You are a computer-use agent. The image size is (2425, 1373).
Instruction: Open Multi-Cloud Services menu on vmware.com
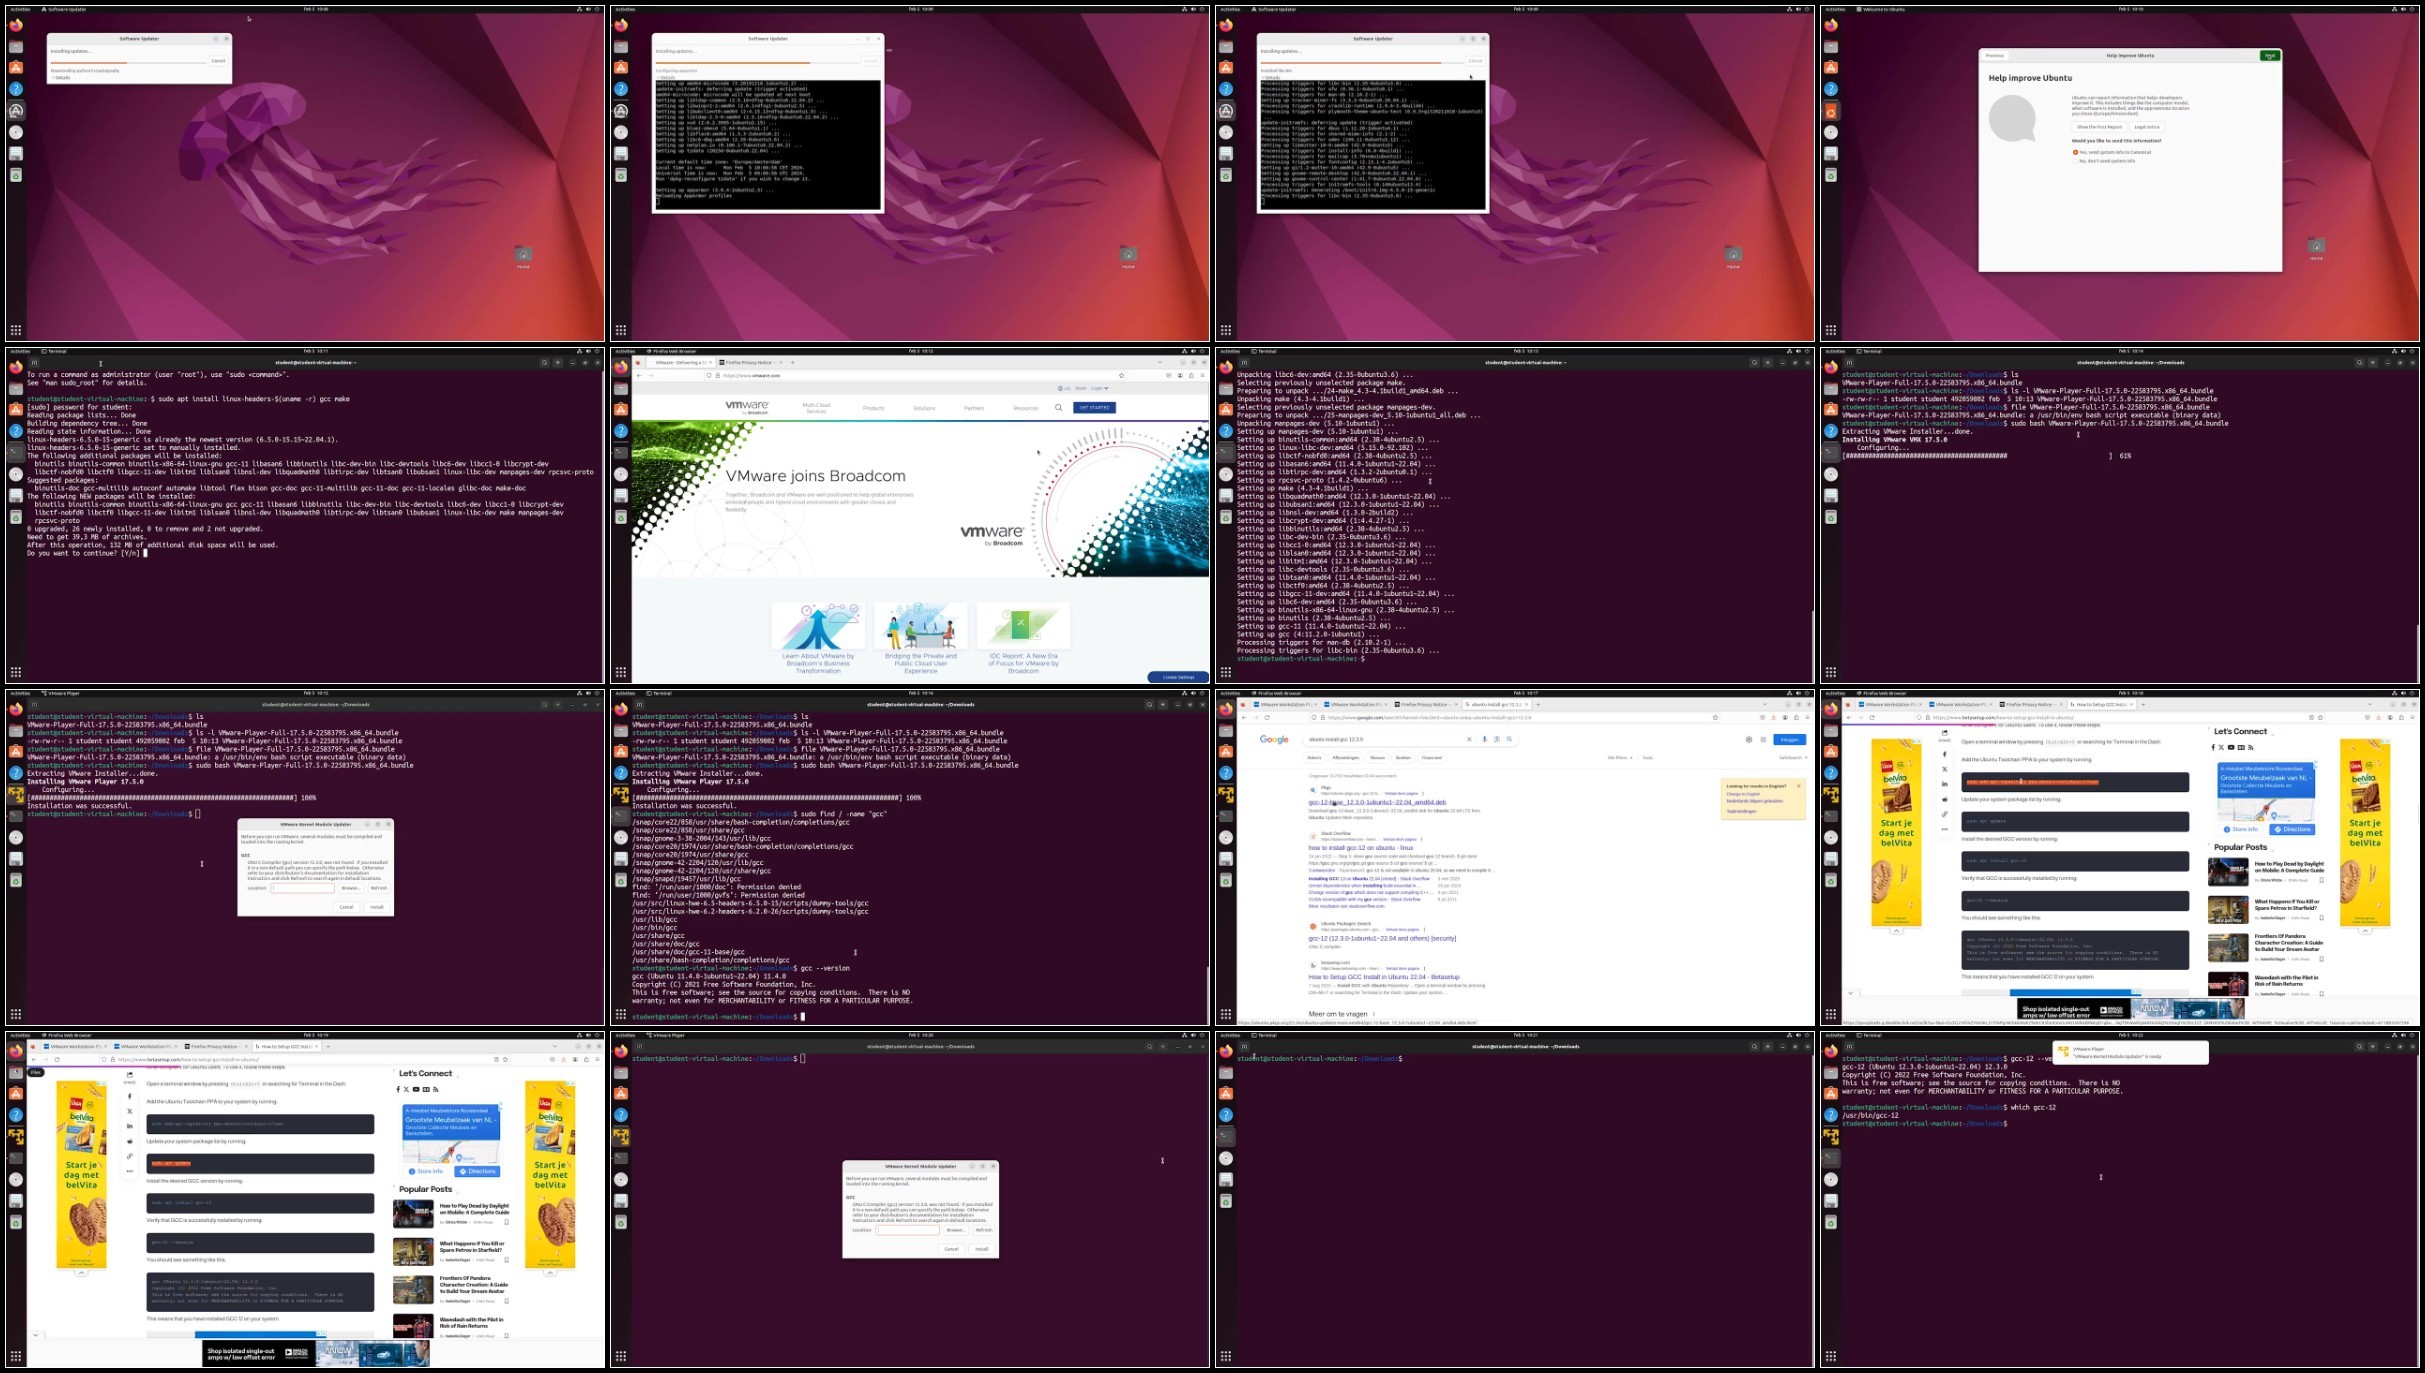point(816,408)
